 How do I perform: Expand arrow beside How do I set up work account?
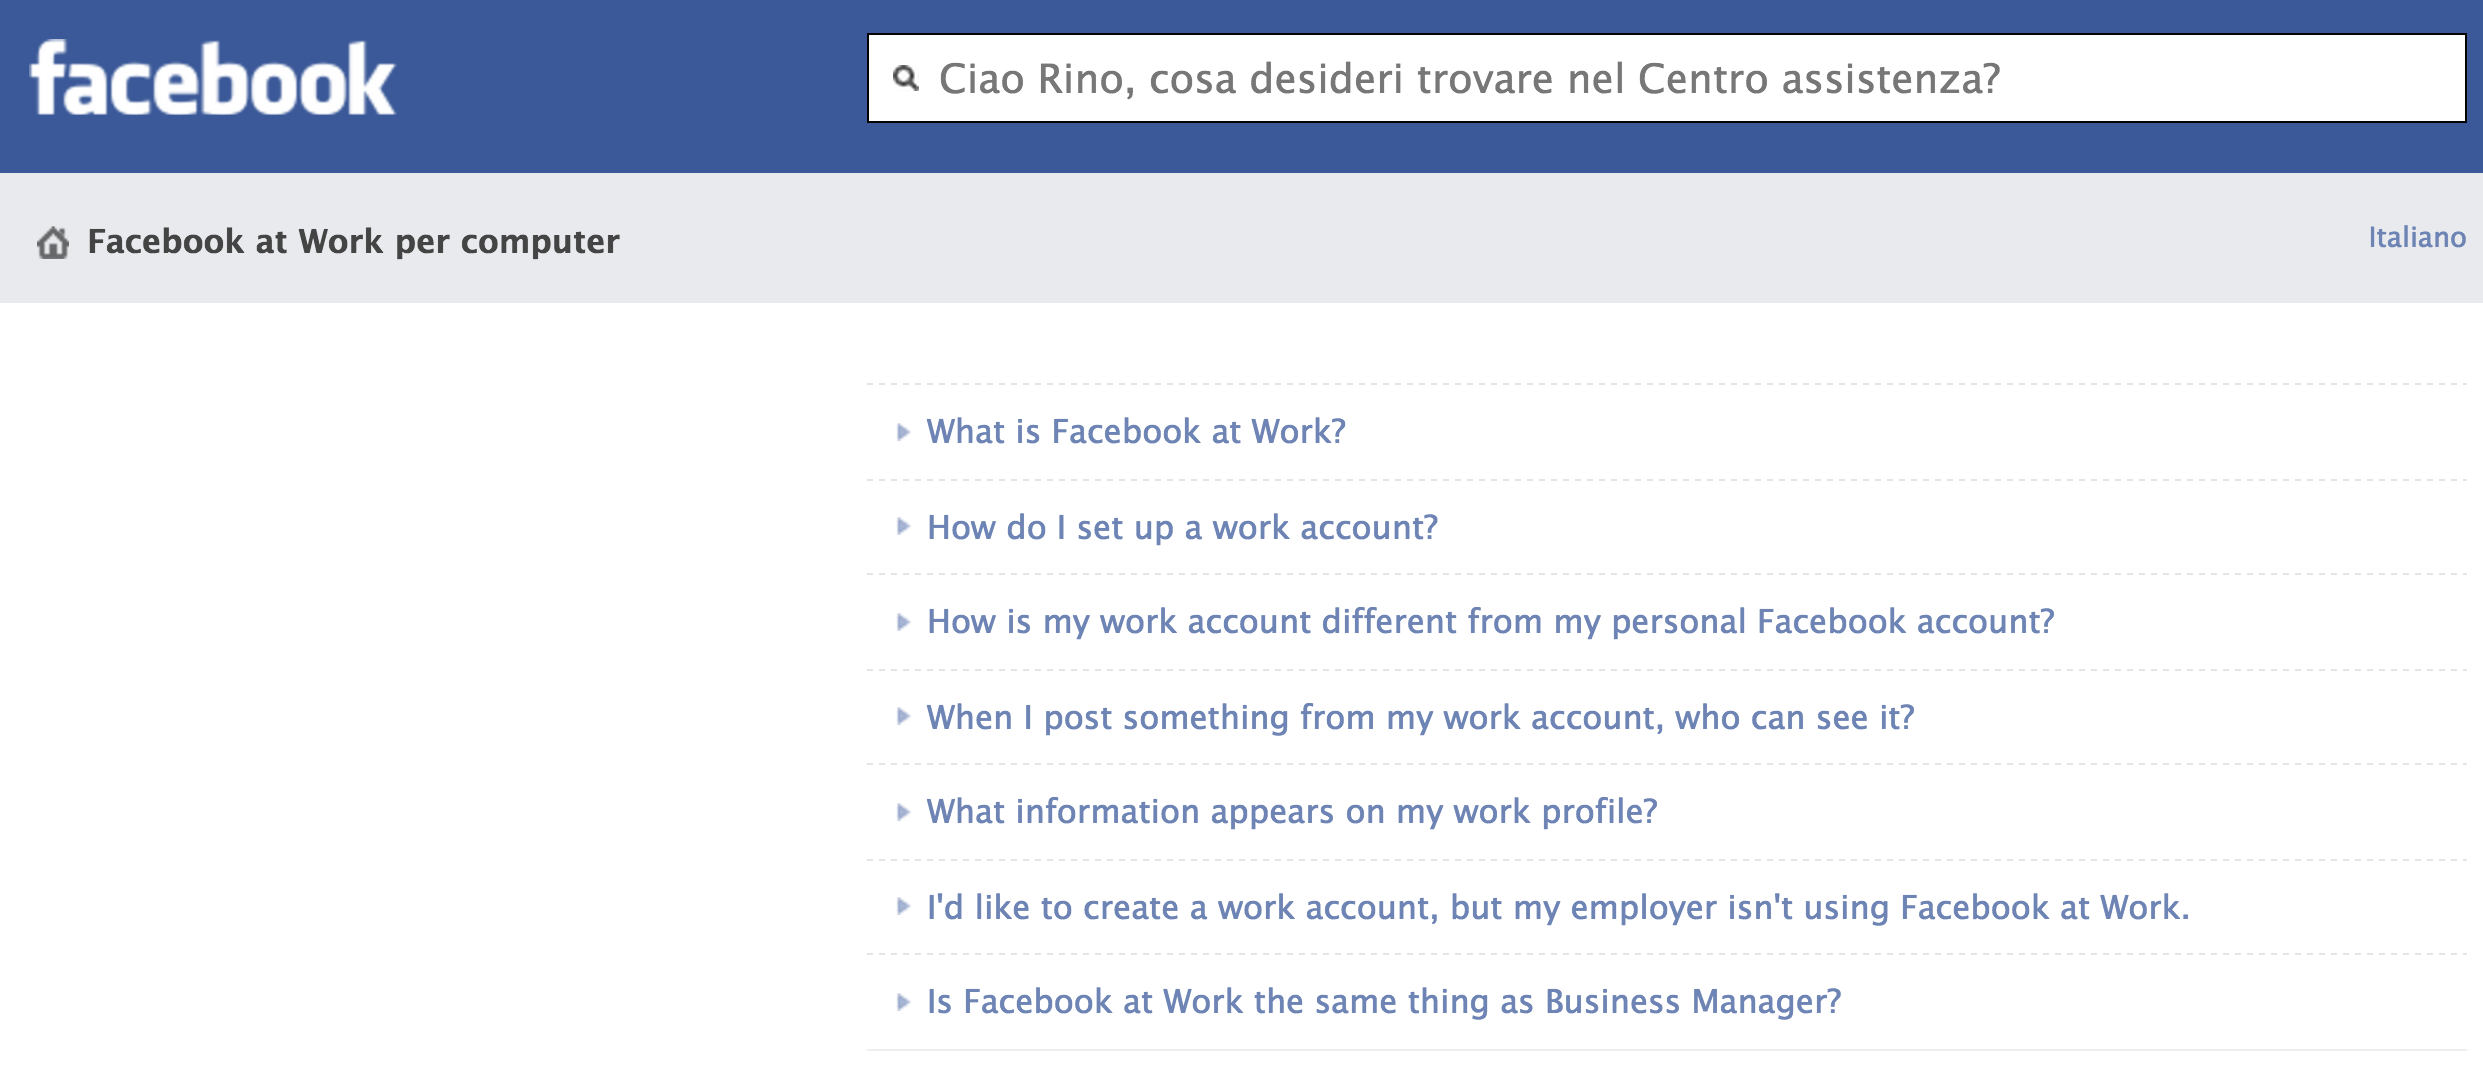coord(903,527)
